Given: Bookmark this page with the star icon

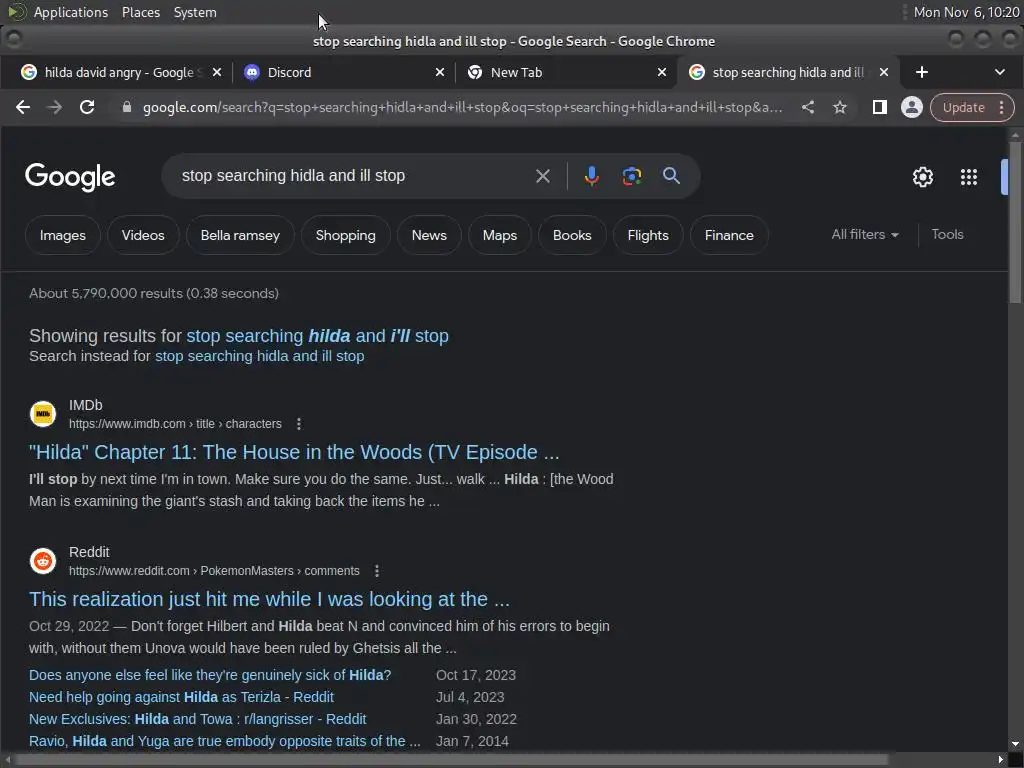Looking at the screenshot, I should tap(840, 107).
